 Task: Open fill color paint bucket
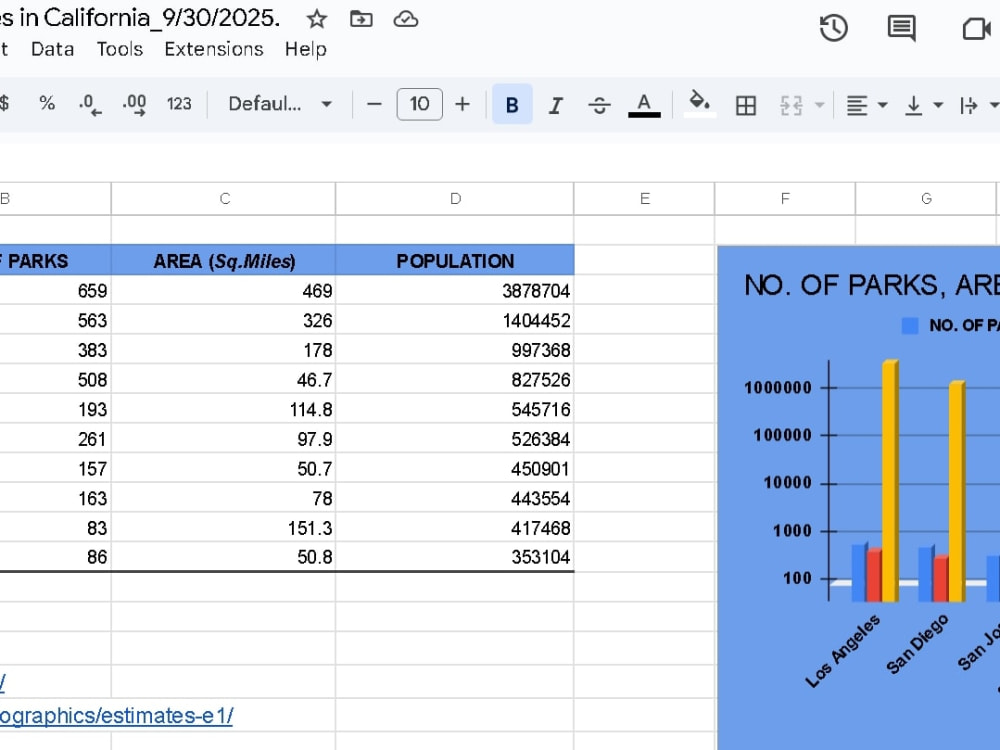700,104
